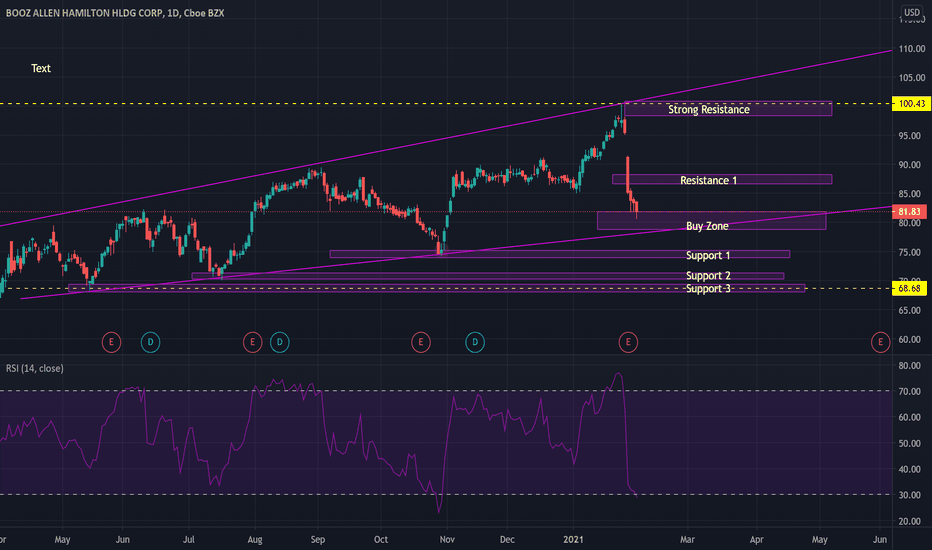This screenshot has width=932, height=550.
Task: Click the Dec label on time axis
Action: [x=507, y=540]
